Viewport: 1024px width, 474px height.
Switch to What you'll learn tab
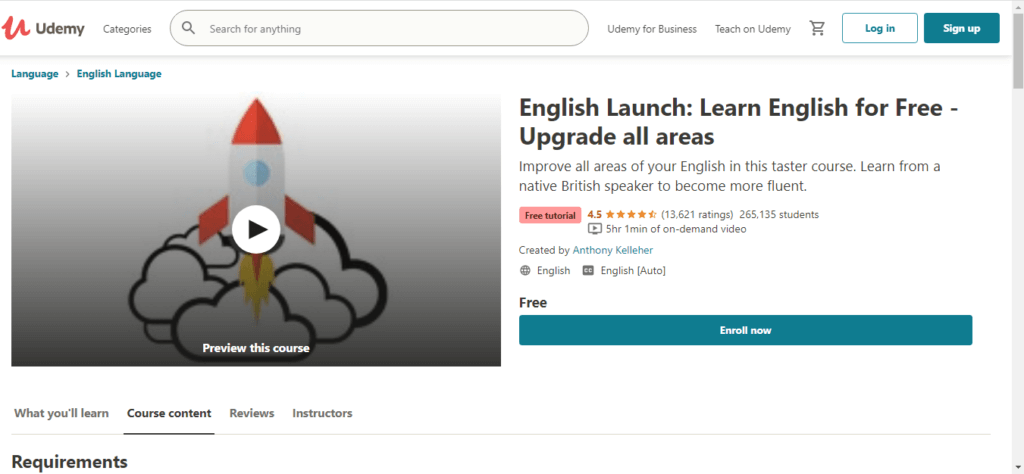(61, 413)
